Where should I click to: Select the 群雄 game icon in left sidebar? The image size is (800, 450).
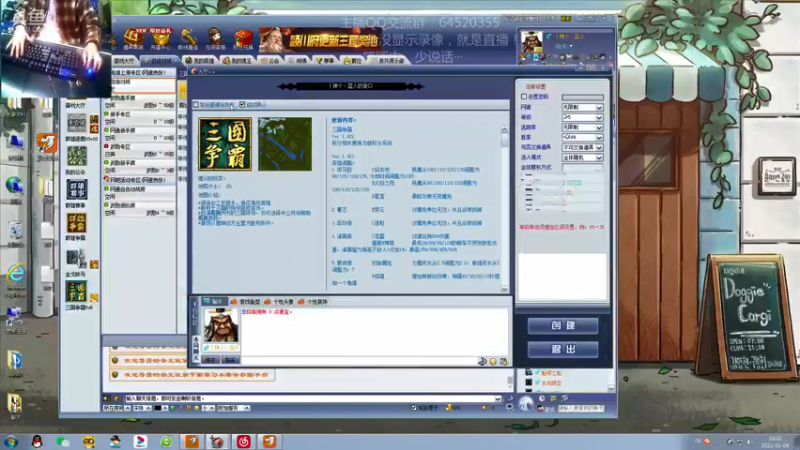(x=77, y=190)
